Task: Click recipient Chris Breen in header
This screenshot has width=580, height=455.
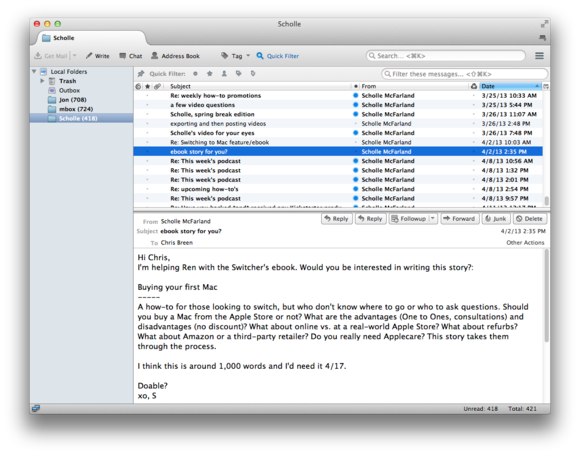Action: point(177,243)
